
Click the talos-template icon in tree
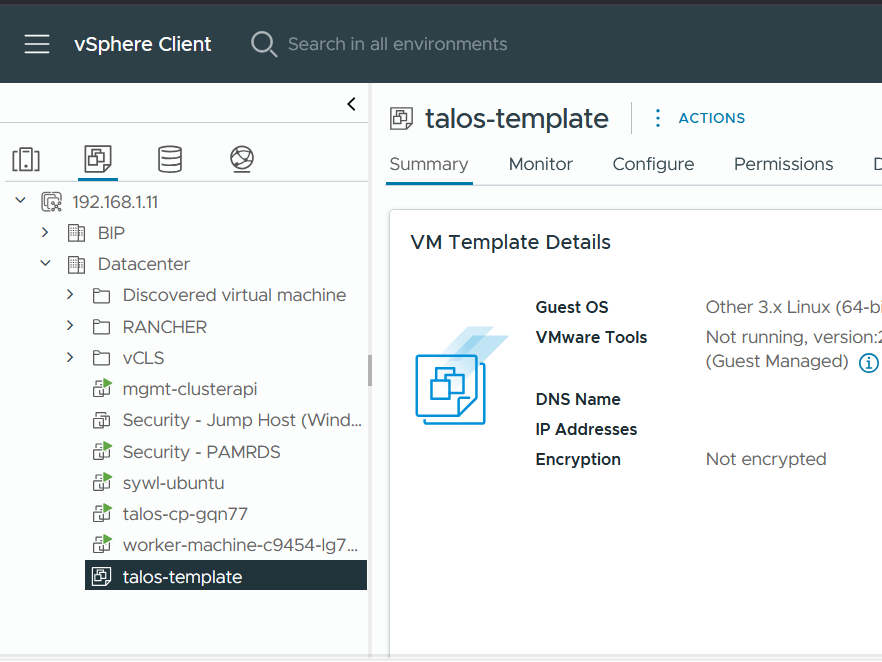click(102, 577)
